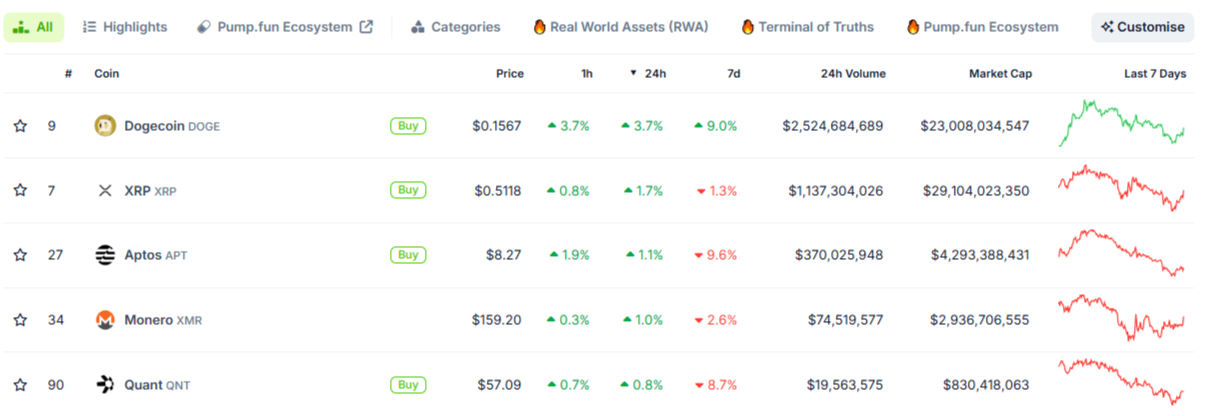Click the Monero coin logo
This screenshot has width=1218, height=416.
105,320
